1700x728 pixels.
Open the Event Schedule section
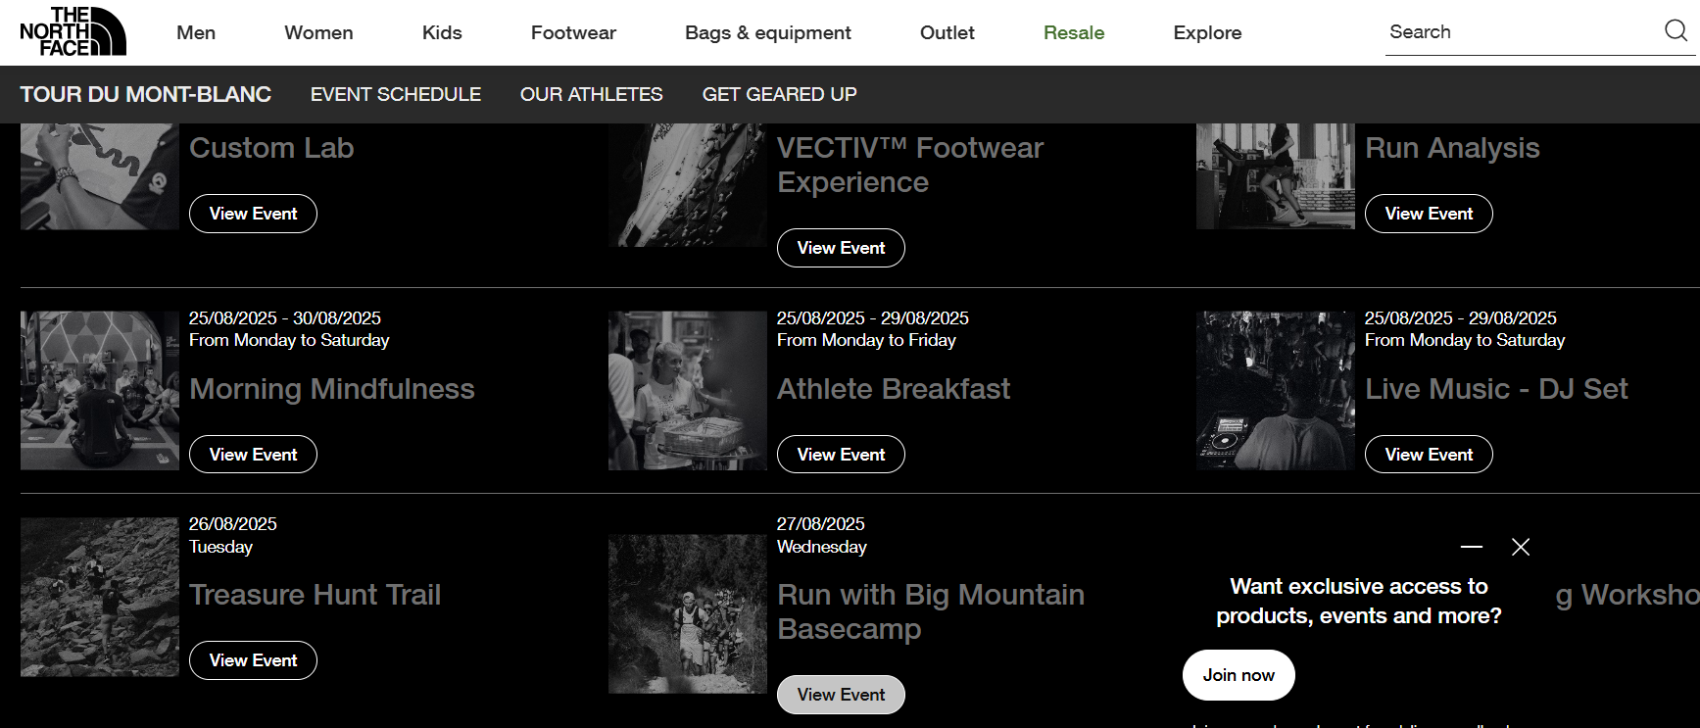[395, 94]
